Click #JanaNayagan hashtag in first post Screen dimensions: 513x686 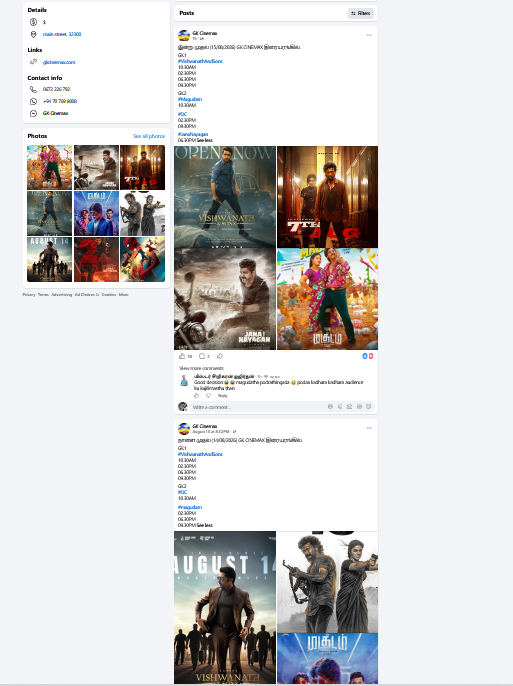tap(193, 134)
